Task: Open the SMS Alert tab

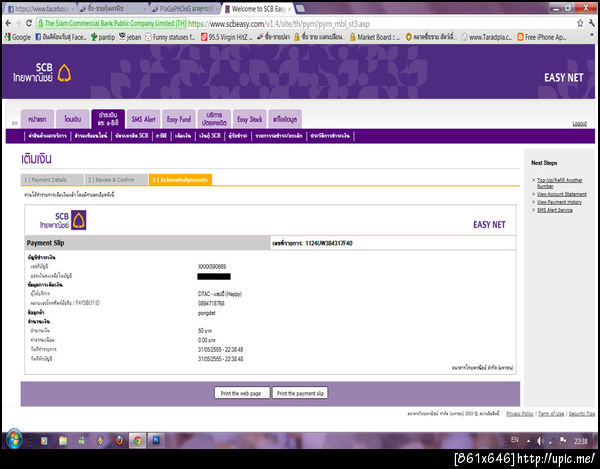Action: tap(143, 119)
